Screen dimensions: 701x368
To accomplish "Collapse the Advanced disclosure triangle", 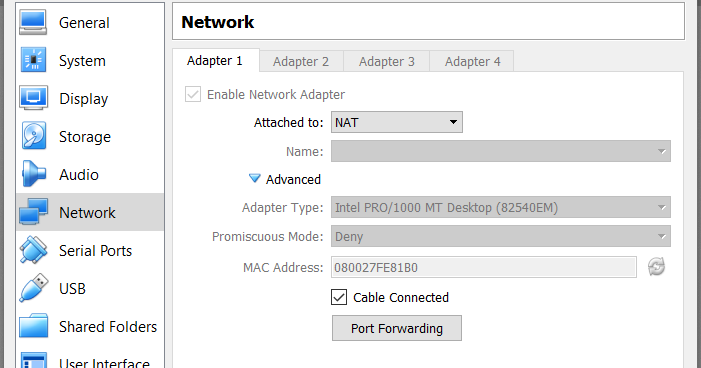I will tap(254, 179).
